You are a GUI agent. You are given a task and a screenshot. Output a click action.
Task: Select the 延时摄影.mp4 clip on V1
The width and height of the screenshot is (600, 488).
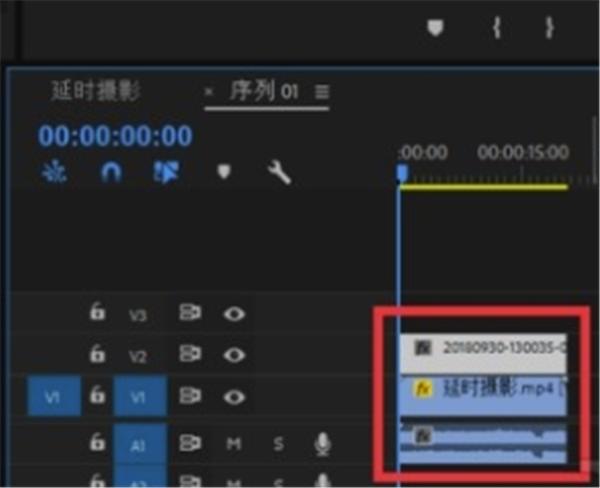pyautogui.click(x=483, y=396)
